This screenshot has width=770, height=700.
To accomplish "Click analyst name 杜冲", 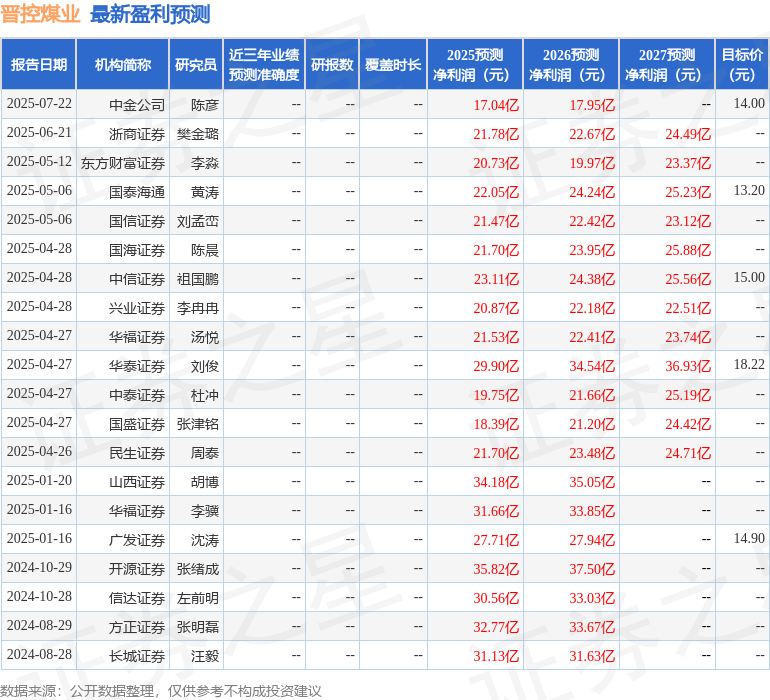I will [x=205, y=394].
